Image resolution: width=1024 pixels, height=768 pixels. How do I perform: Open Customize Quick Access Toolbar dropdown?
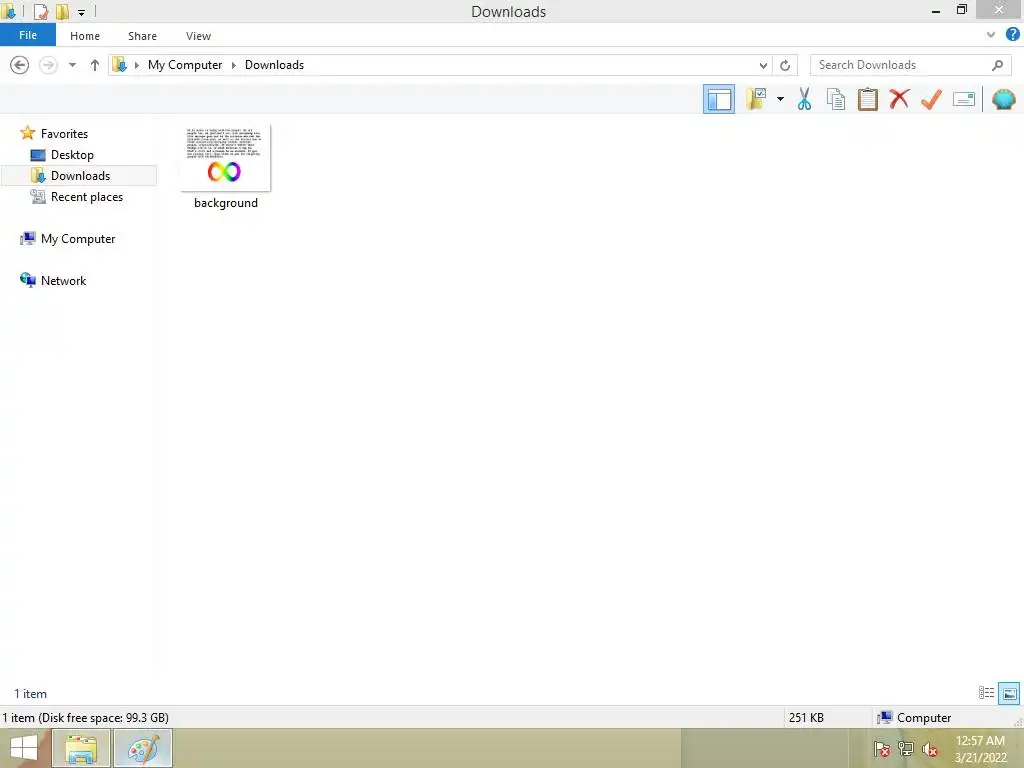[82, 12]
